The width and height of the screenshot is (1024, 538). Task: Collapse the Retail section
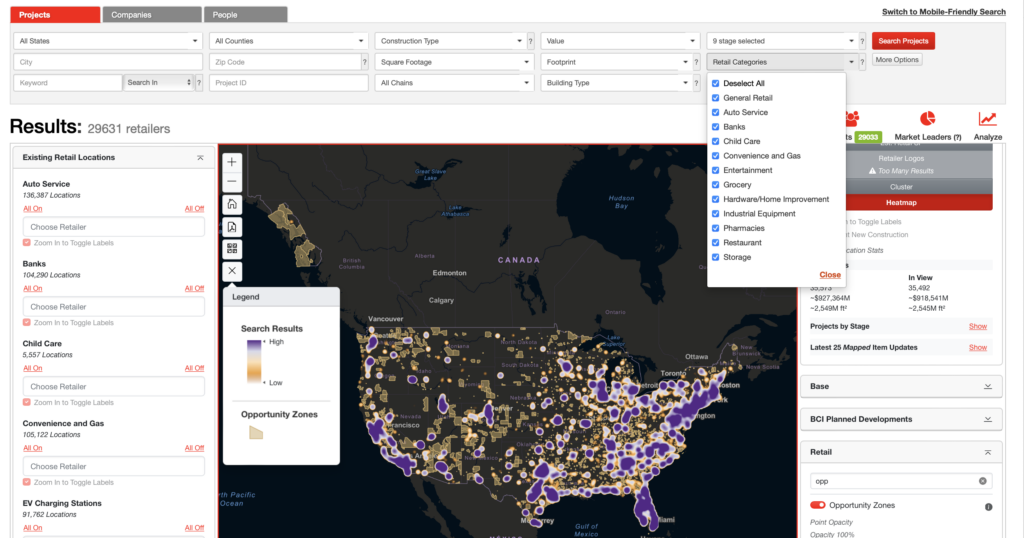pyautogui.click(x=987, y=452)
